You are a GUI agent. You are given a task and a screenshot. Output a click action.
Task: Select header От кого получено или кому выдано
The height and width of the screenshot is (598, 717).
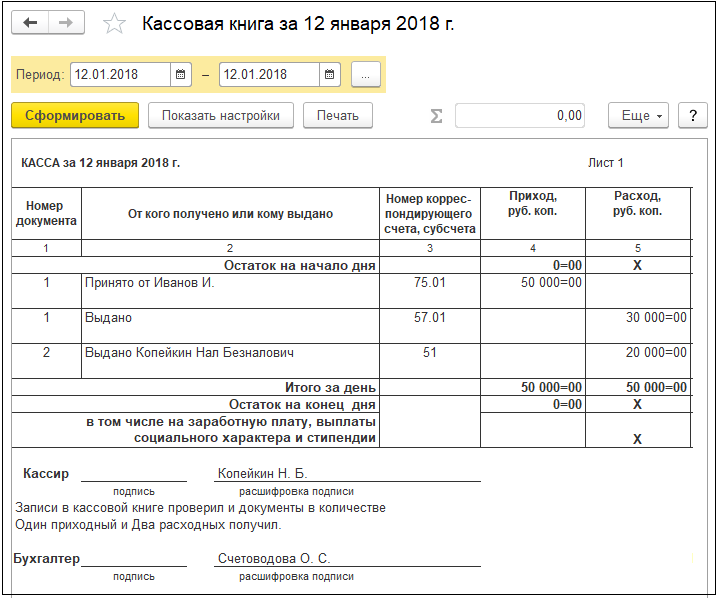[x=230, y=214]
